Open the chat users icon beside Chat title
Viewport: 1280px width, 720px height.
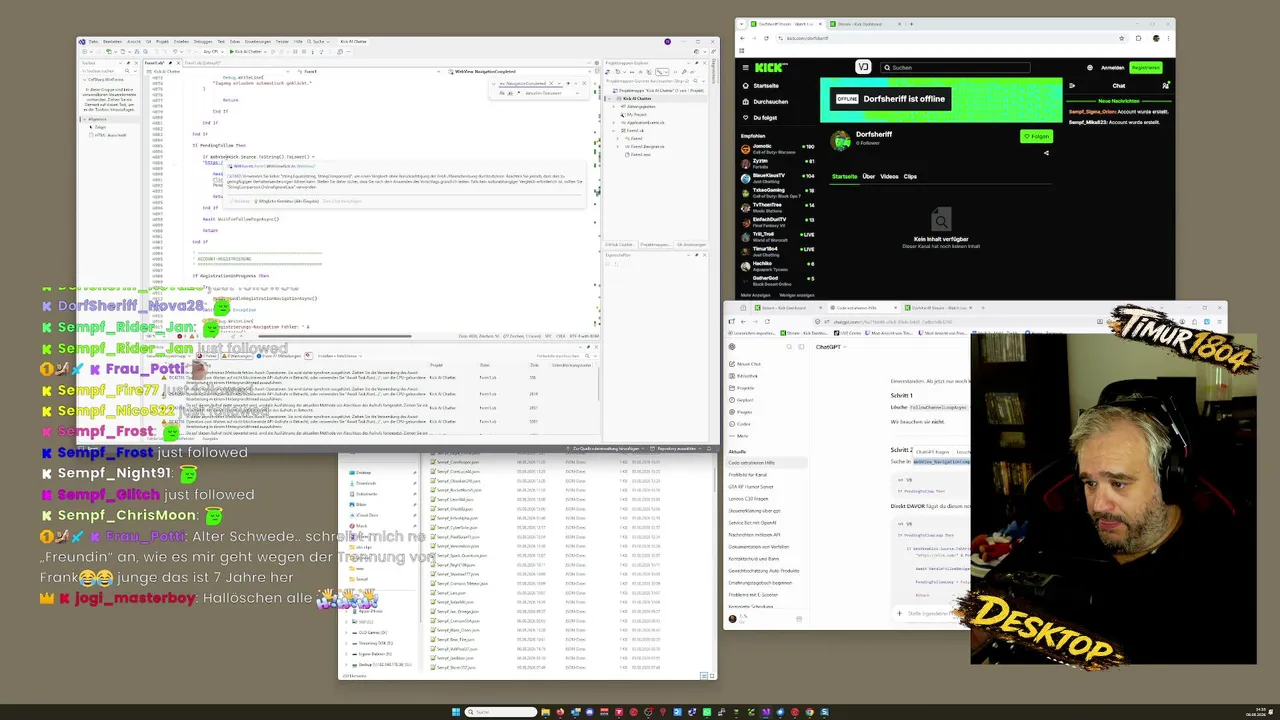coord(1166,86)
